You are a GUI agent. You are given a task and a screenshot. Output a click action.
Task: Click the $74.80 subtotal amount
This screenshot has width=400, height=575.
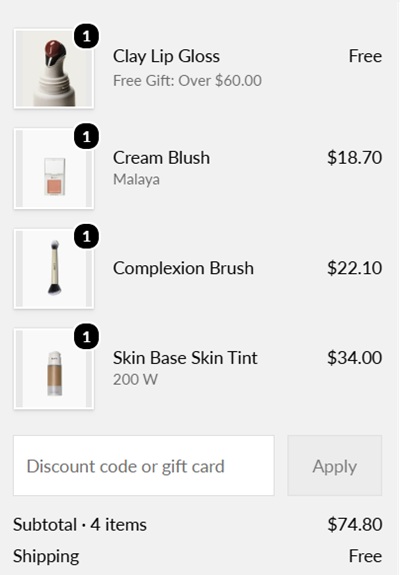[x=355, y=524]
